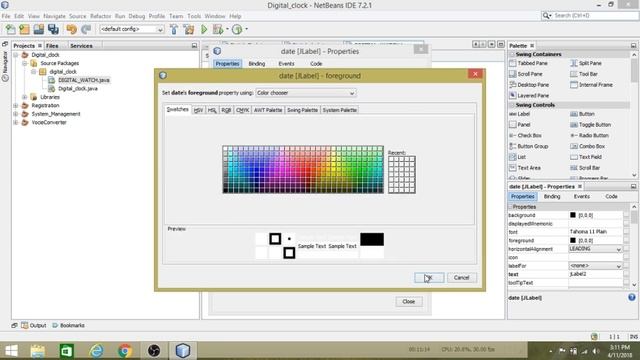Click the New File toolbar icon
640x360 pixels.
point(11,29)
